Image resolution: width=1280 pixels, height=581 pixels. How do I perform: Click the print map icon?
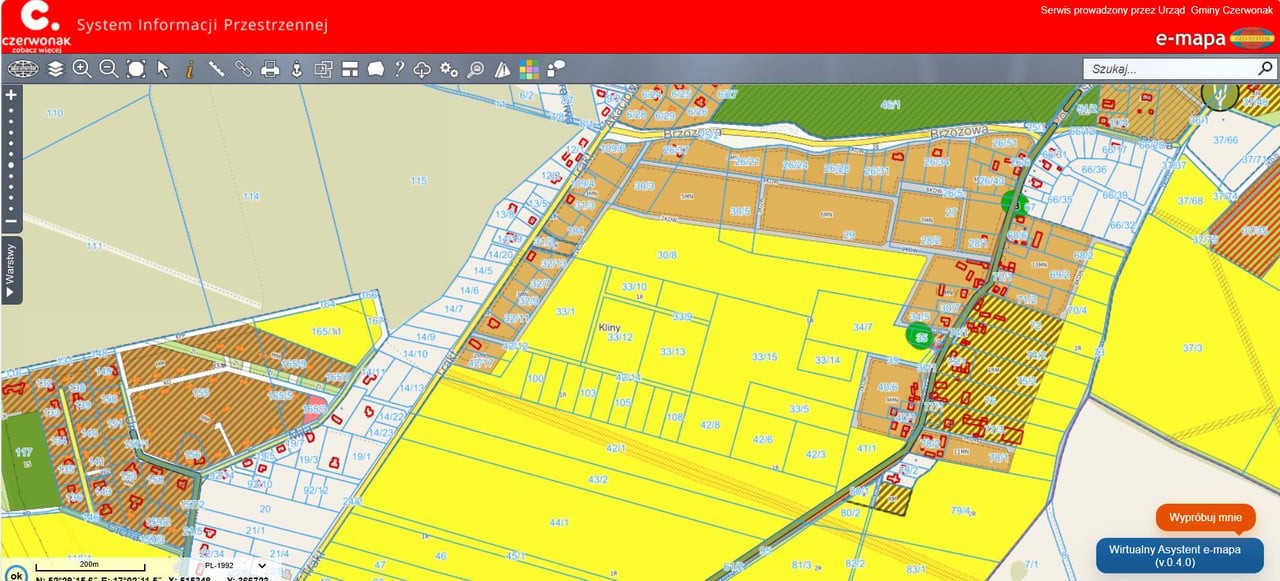tap(270, 69)
